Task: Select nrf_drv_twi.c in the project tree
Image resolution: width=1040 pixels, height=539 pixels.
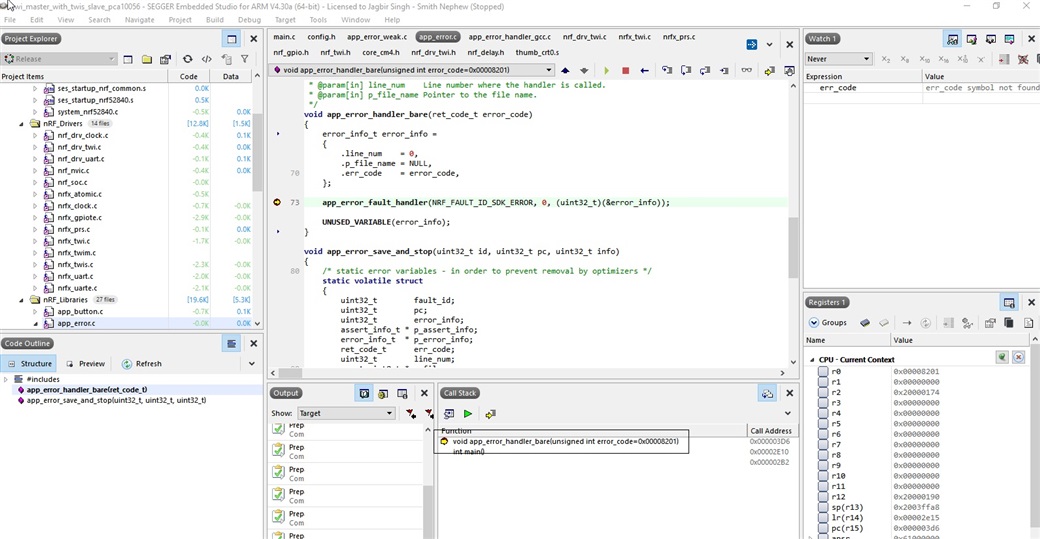Action: 78,147
